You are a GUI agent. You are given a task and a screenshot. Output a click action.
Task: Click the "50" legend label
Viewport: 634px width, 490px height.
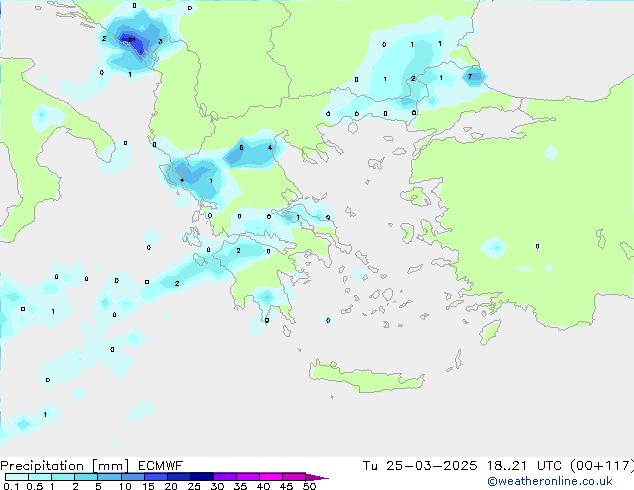tap(309, 486)
